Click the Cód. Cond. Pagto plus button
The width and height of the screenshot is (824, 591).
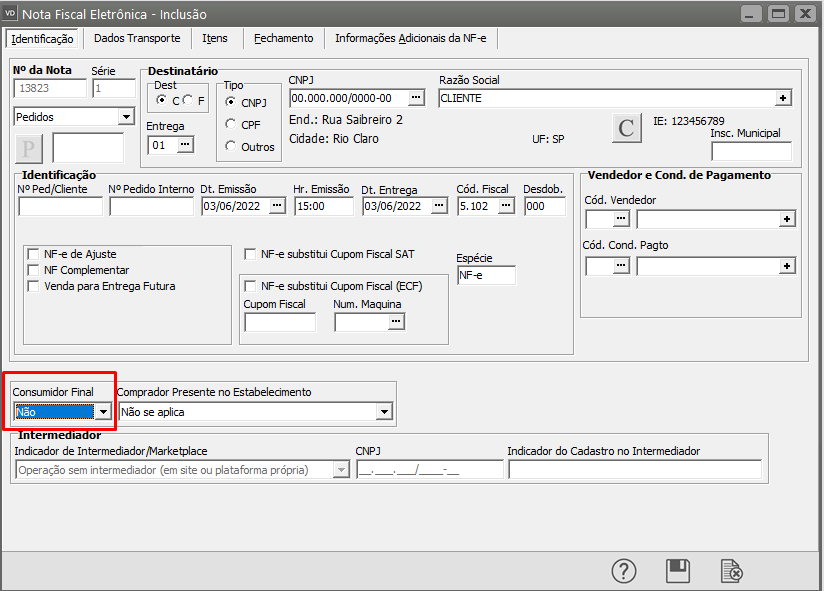(x=787, y=265)
